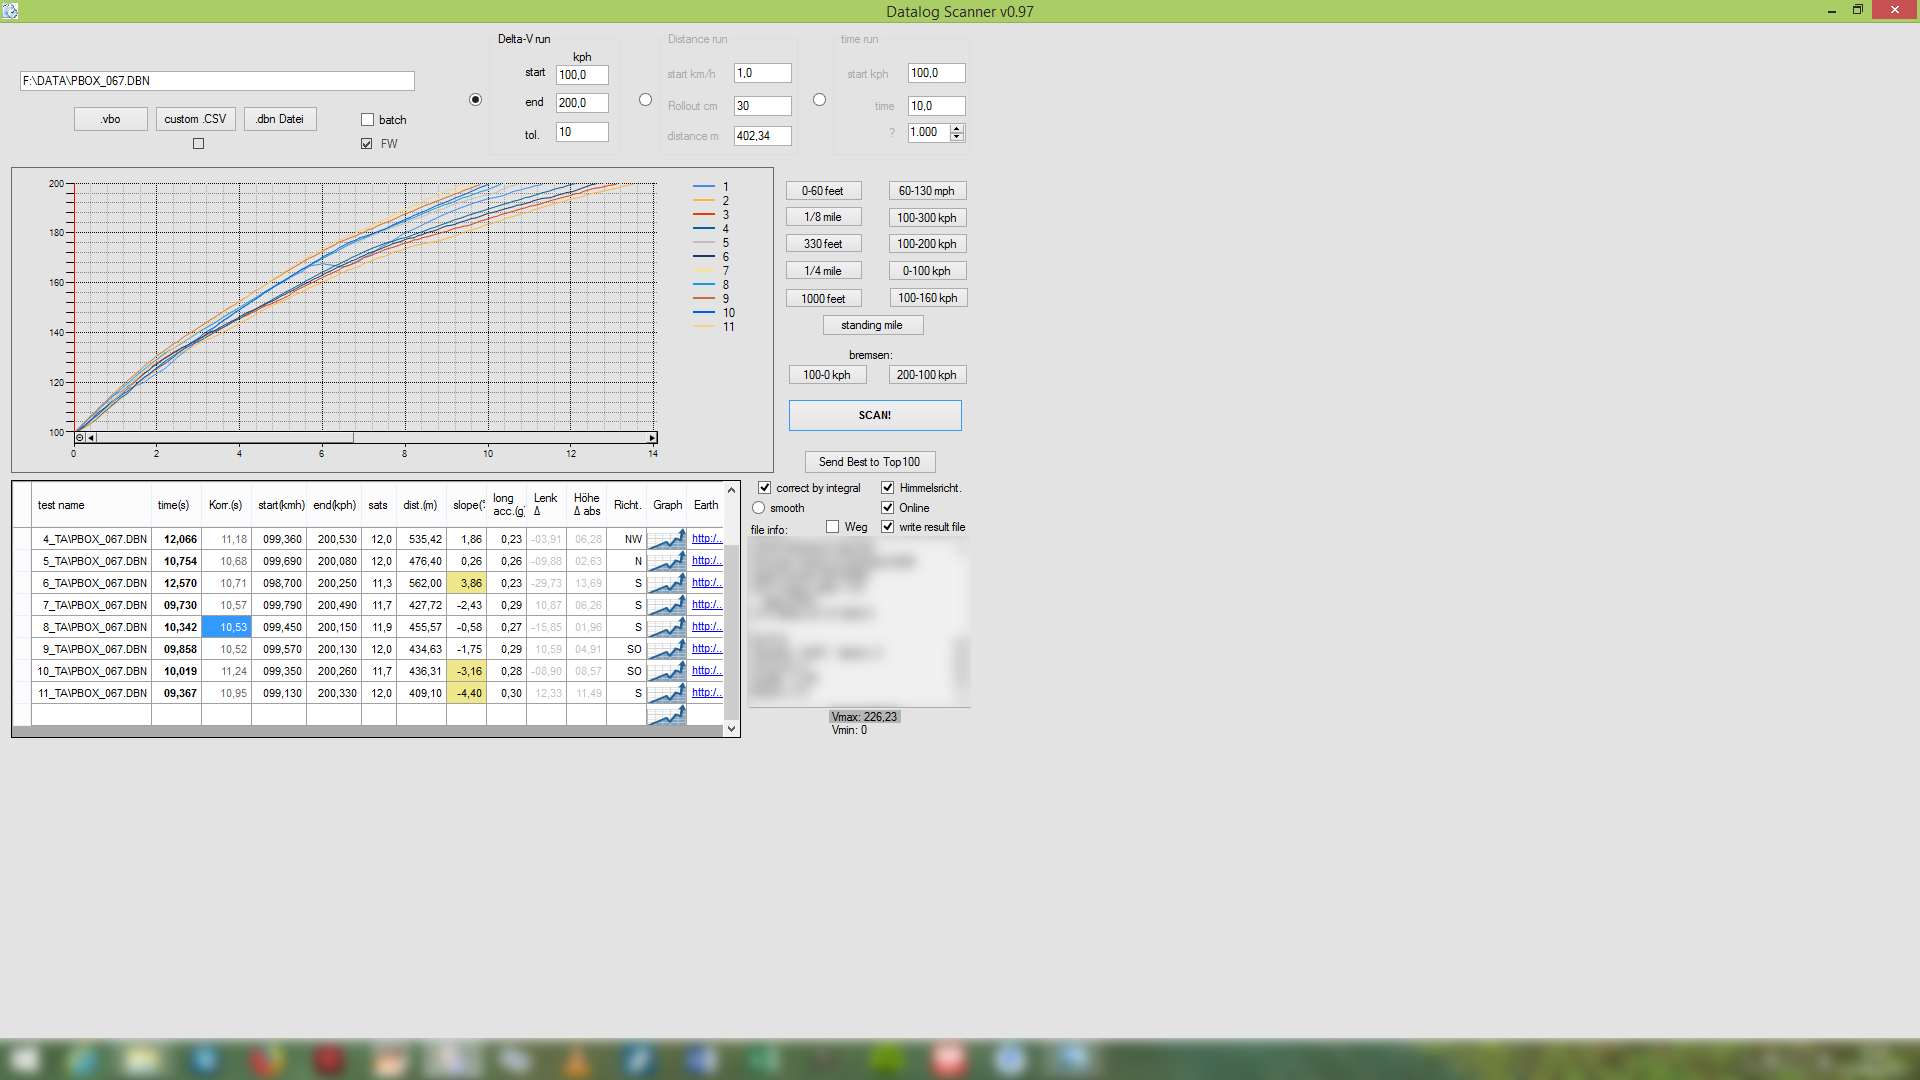Toggle 'write result file' checkbox
The image size is (1920, 1080).
pyautogui.click(x=887, y=527)
